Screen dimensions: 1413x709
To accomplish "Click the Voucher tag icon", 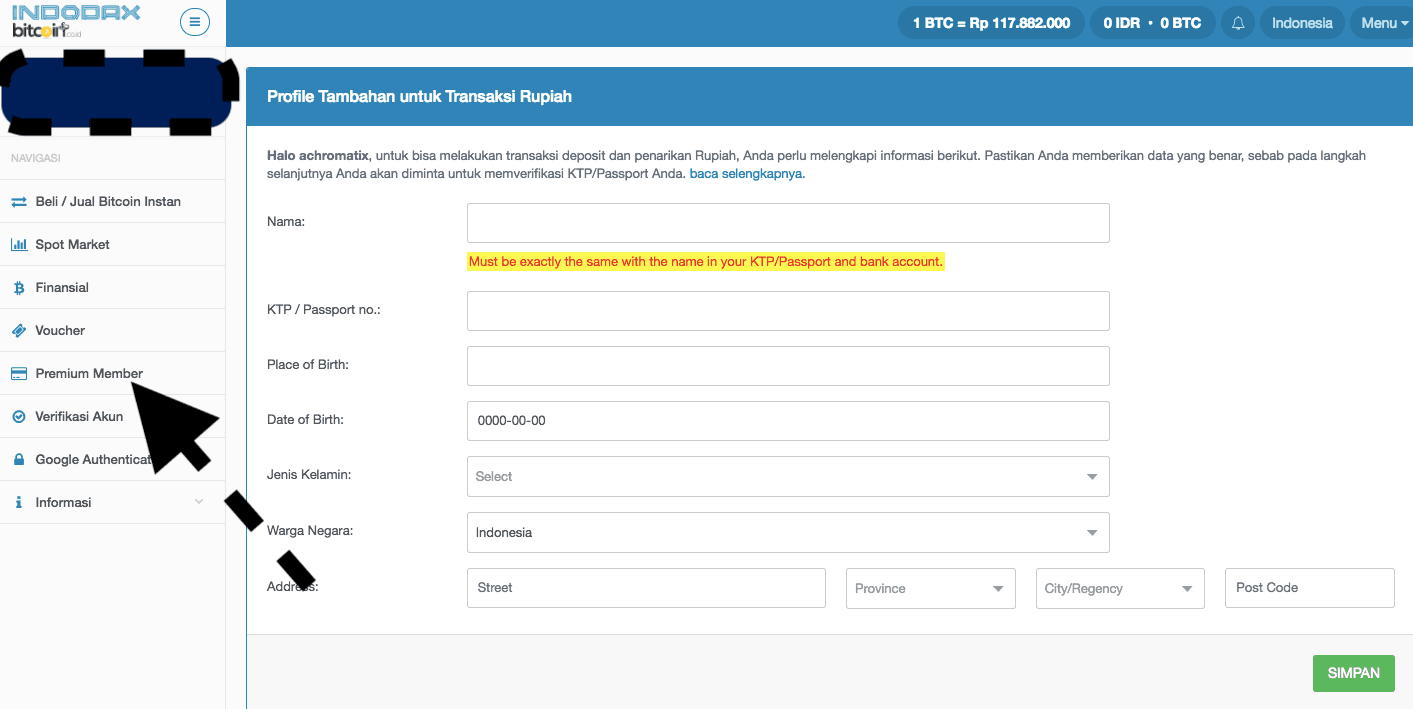I will 19,330.
